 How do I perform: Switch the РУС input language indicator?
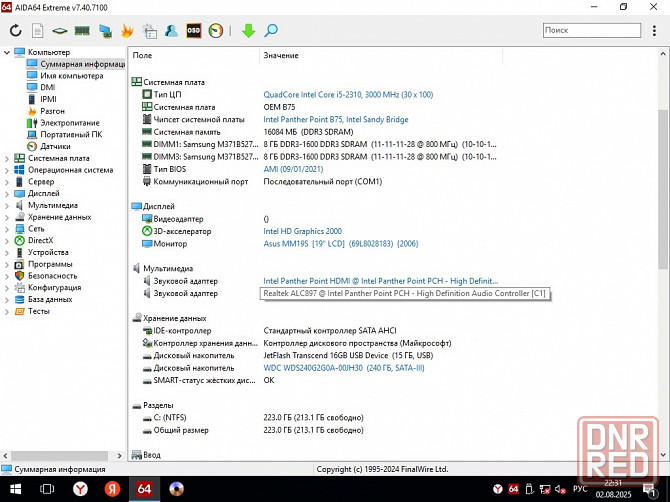(x=580, y=489)
